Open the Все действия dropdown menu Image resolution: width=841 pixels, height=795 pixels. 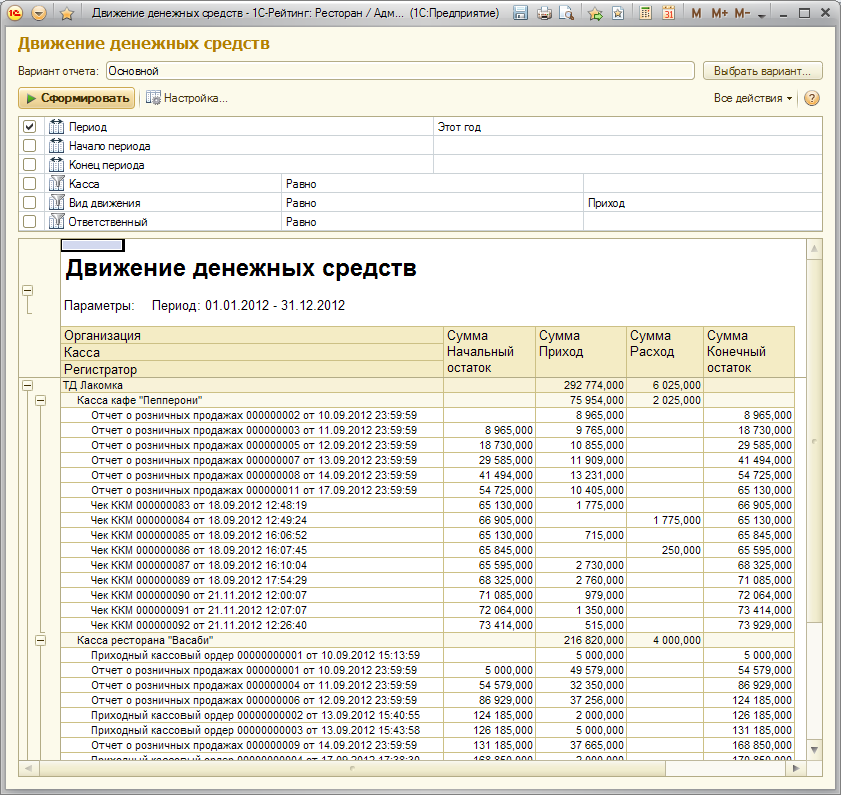(752, 98)
